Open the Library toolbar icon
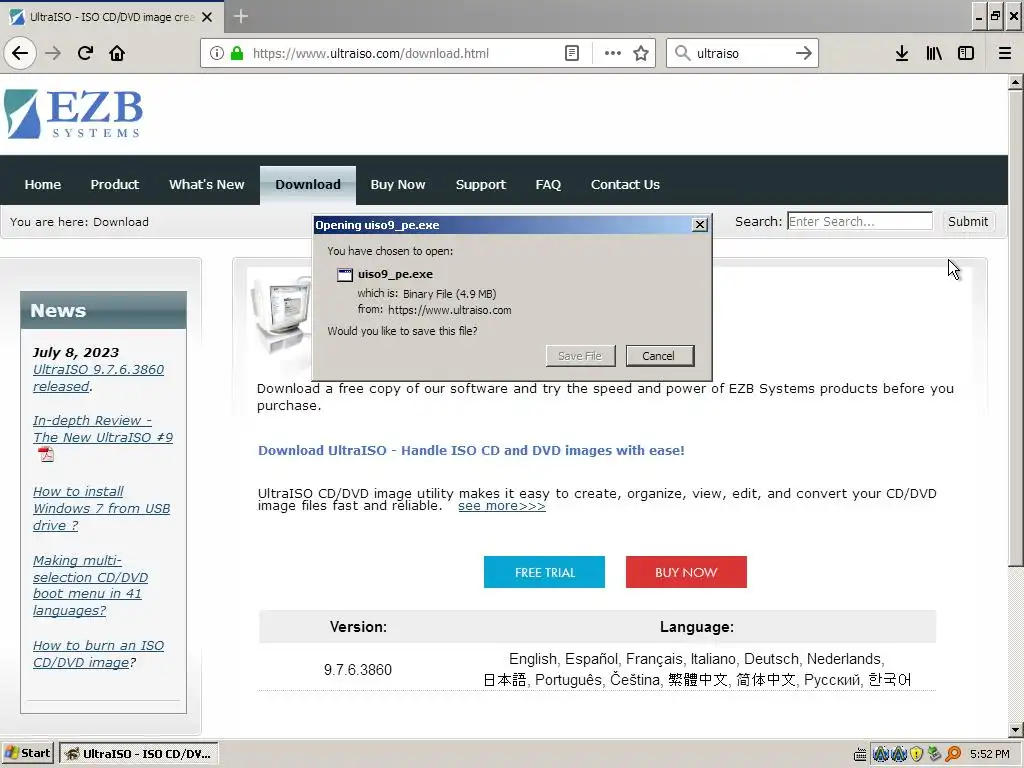Screen dimensions: 1024x768 point(934,53)
